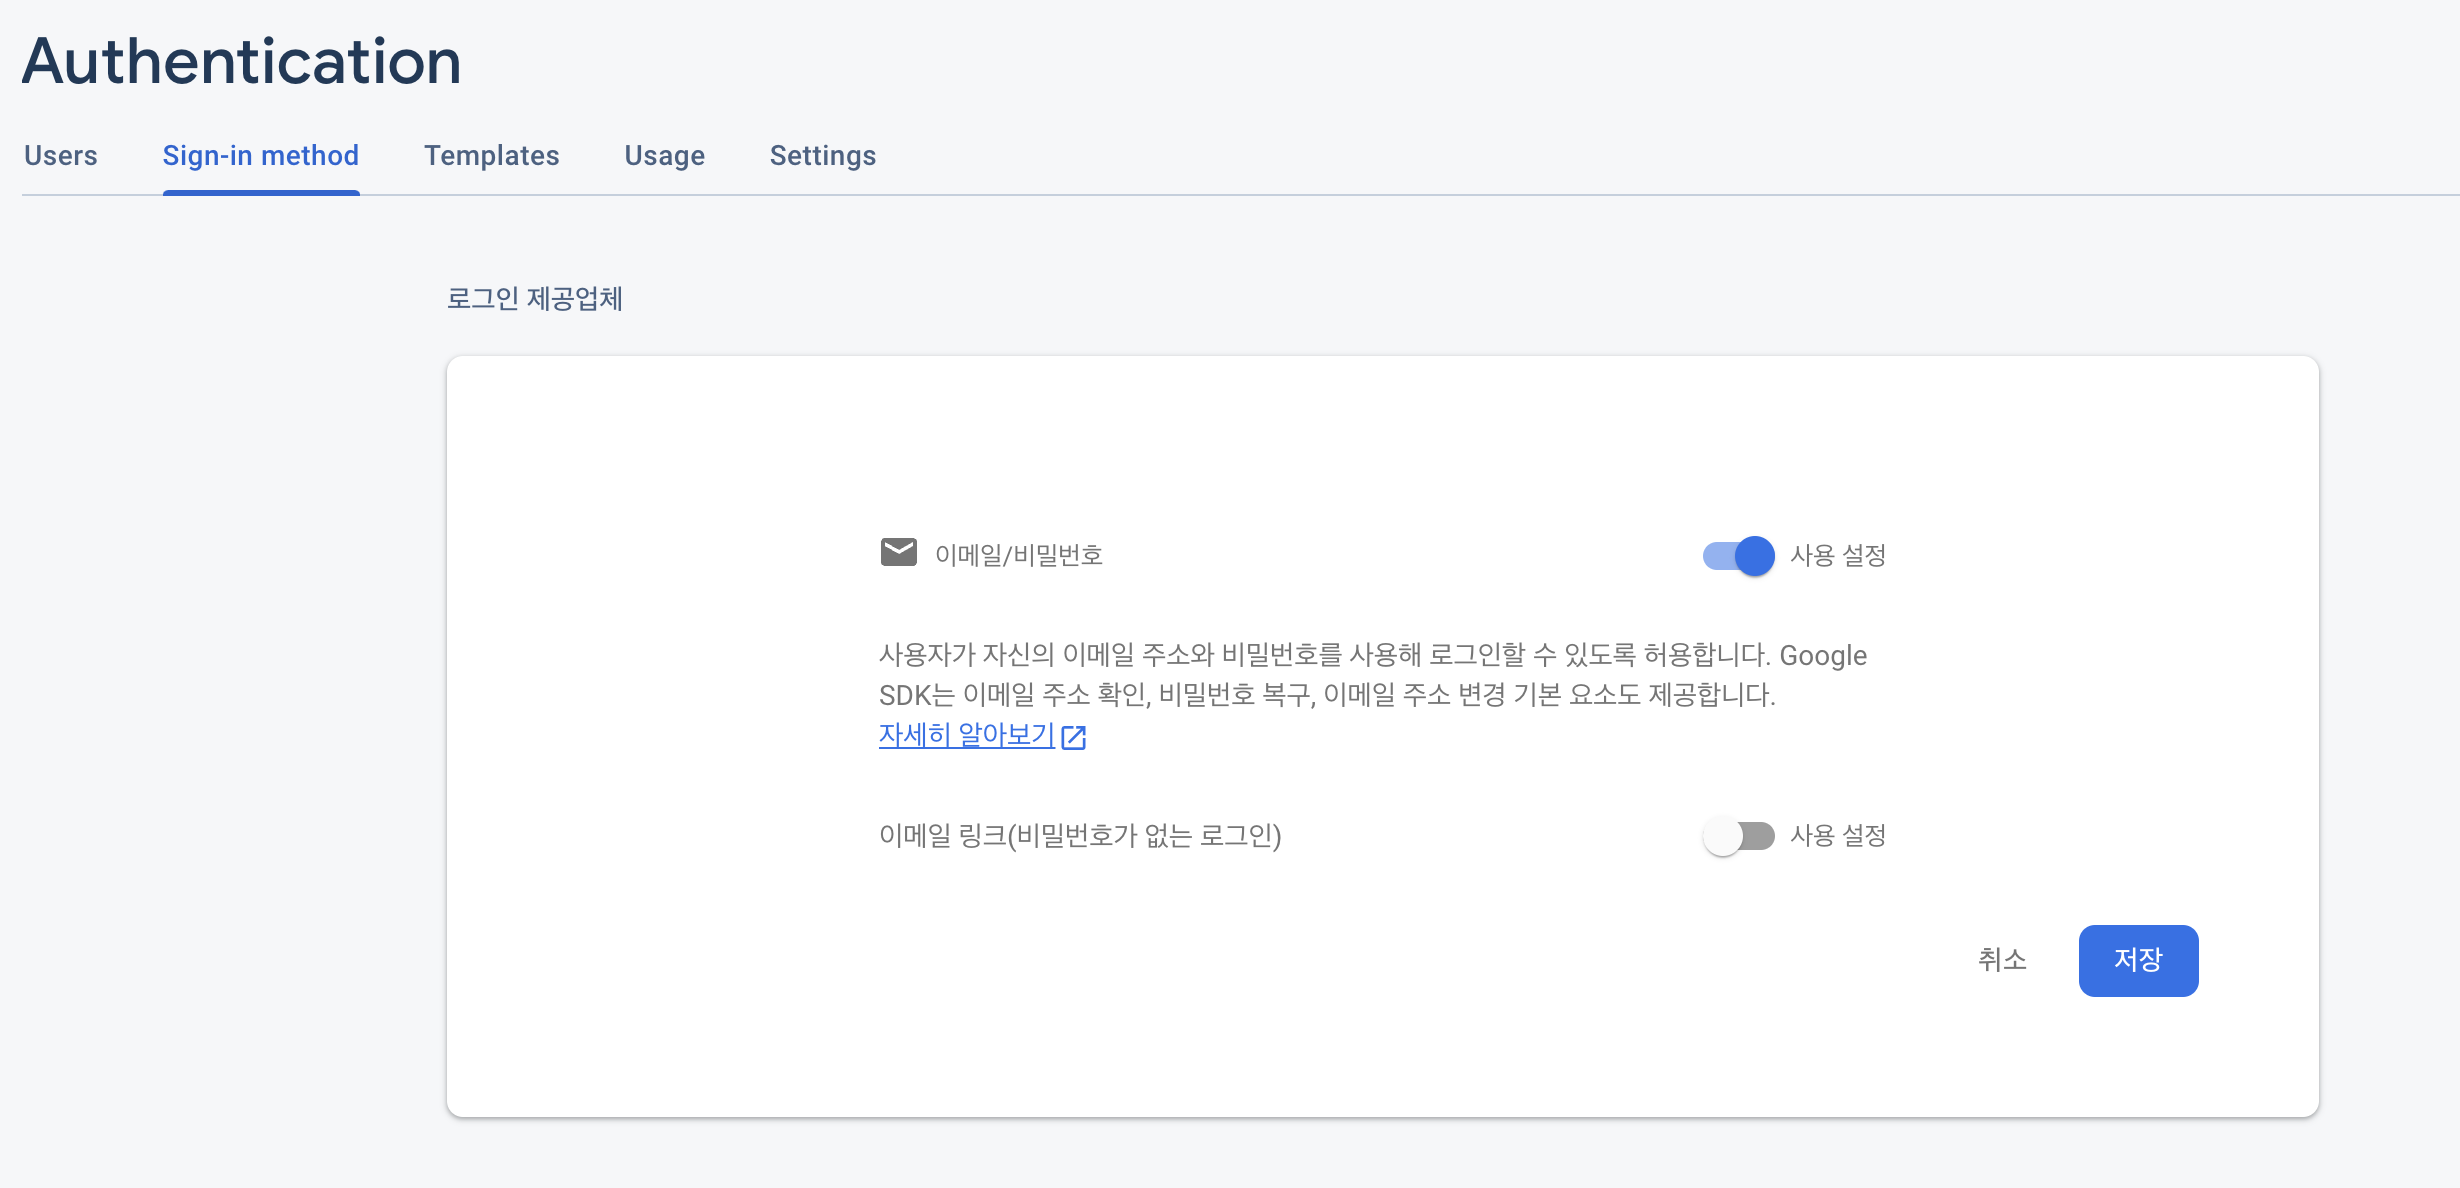Click the 로그인 제공업체 section heading
This screenshot has width=2460, height=1188.
point(534,298)
